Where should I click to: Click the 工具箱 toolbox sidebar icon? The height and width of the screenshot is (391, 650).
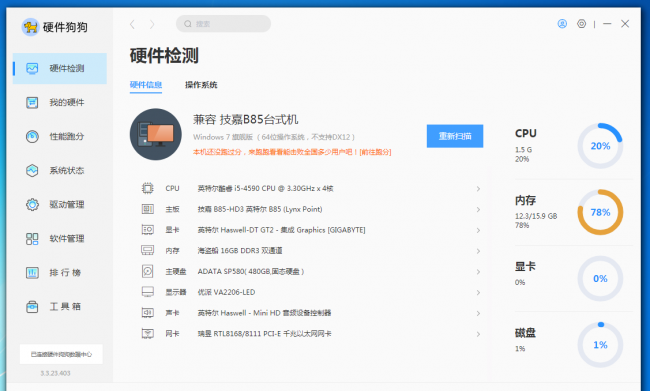click(32, 306)
